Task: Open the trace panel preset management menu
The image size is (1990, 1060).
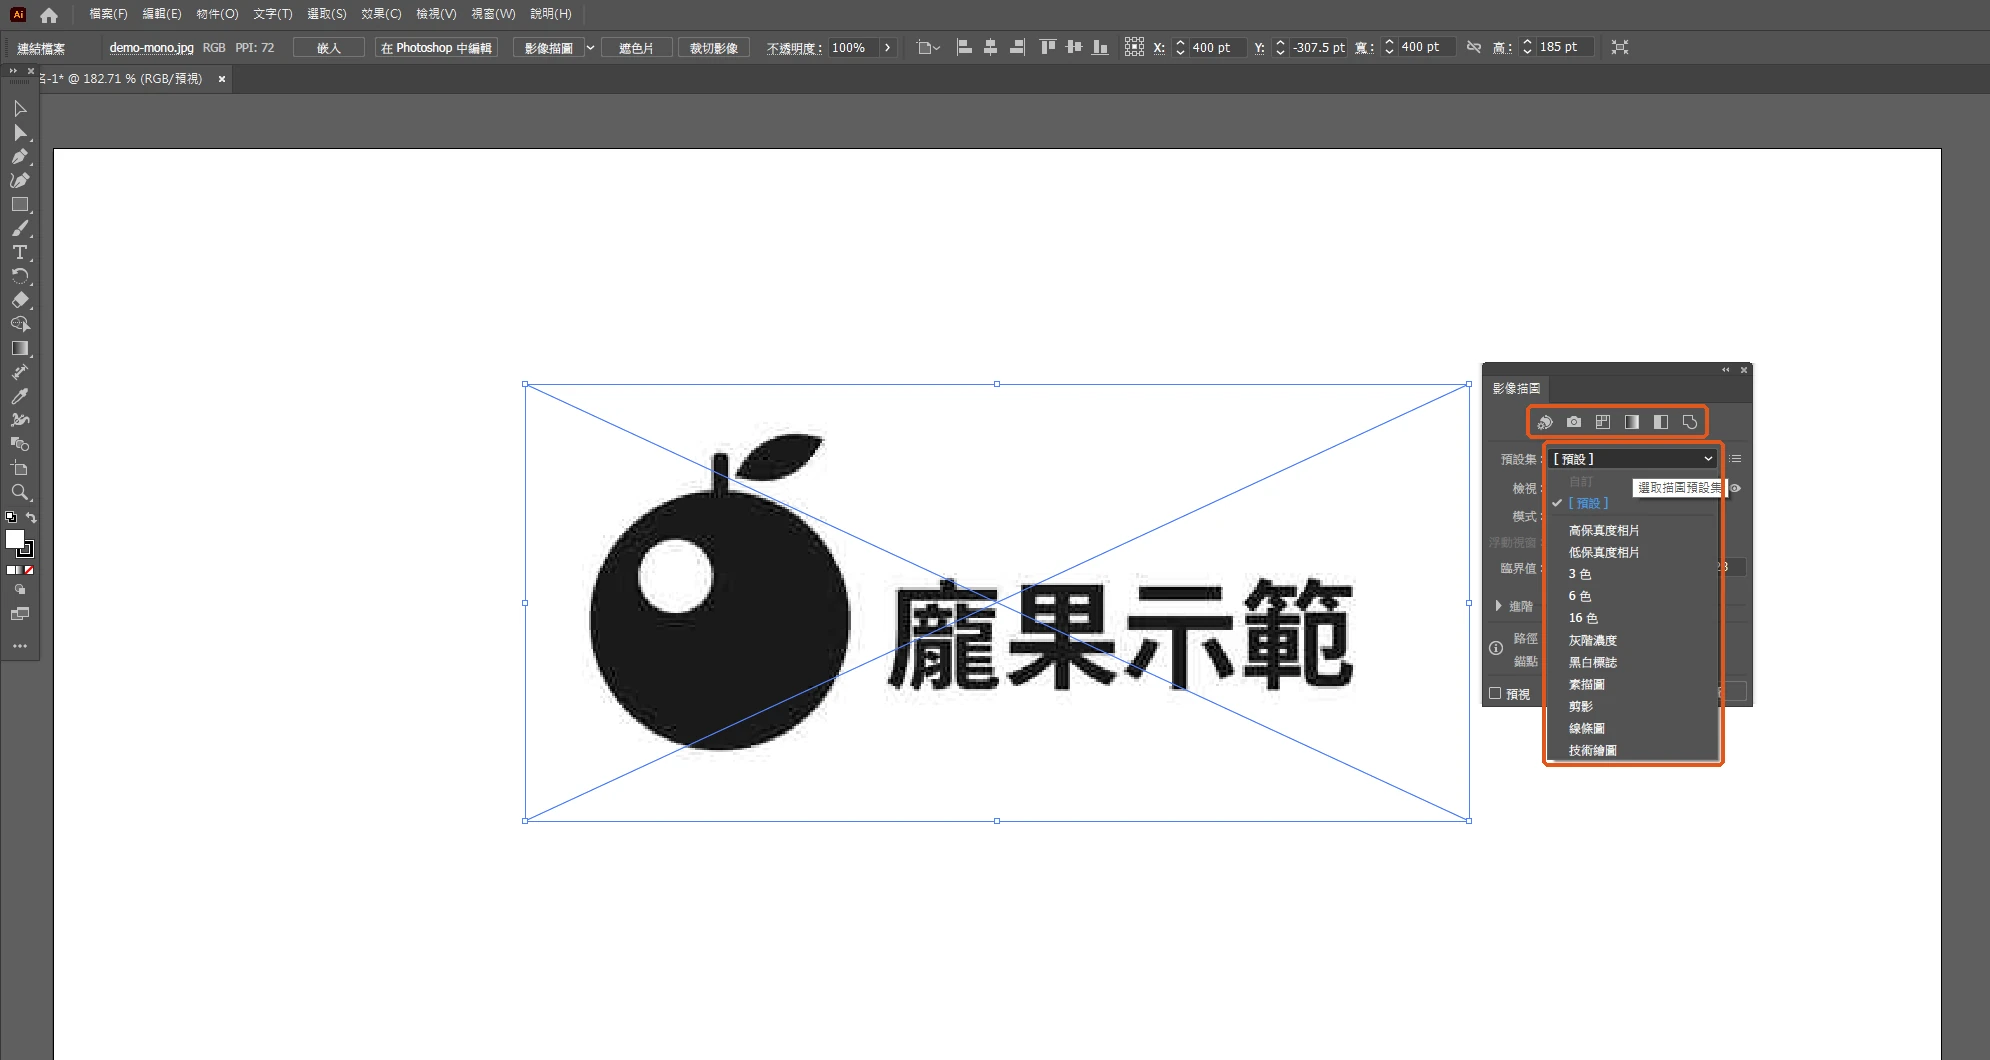Action: (1736, 459)
